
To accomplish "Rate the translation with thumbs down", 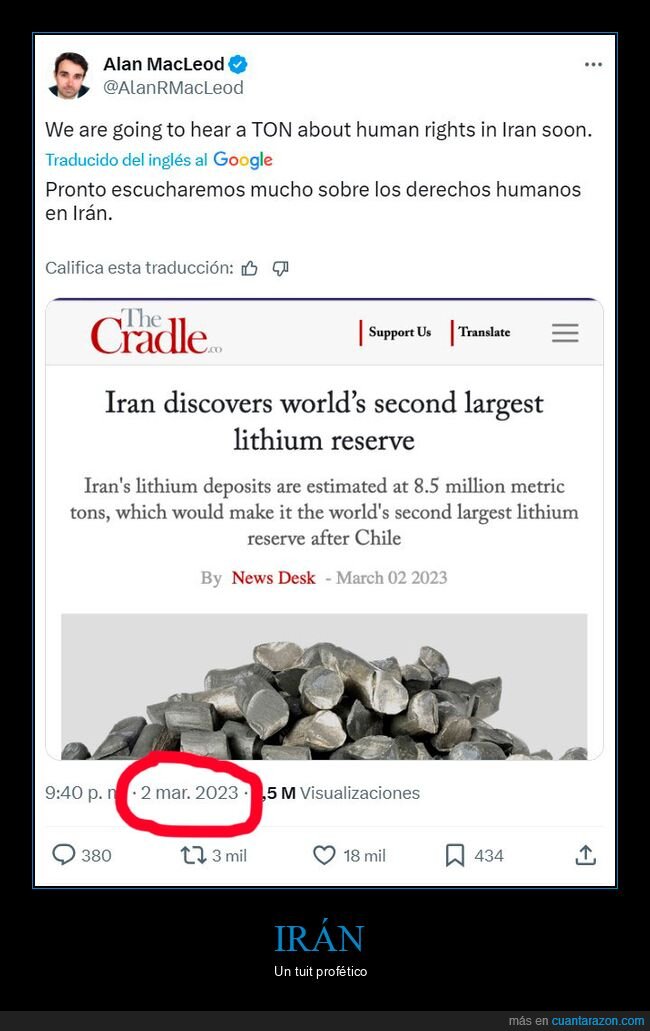I will [x=281, y=268].
